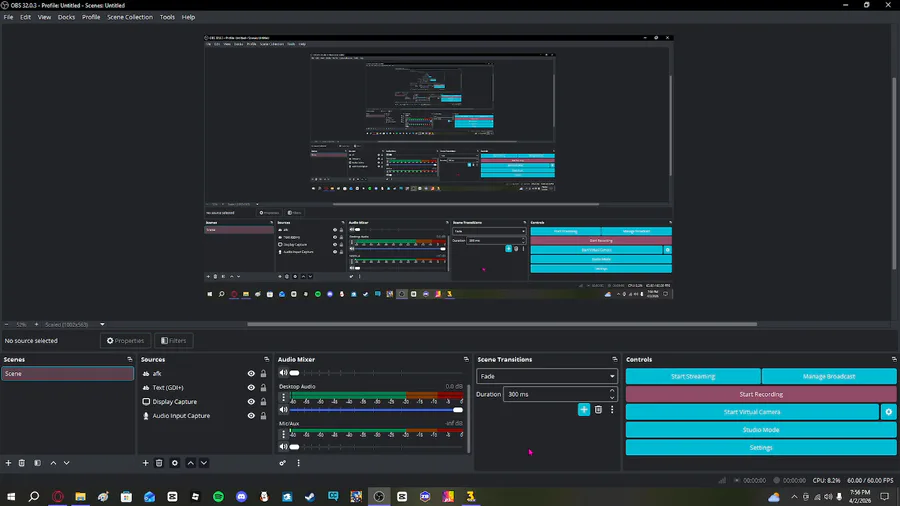The height and width of the screenshot is (506, 900).
Task: Open preview scaling dropdown arrow
Action: [x=102, y=325]
